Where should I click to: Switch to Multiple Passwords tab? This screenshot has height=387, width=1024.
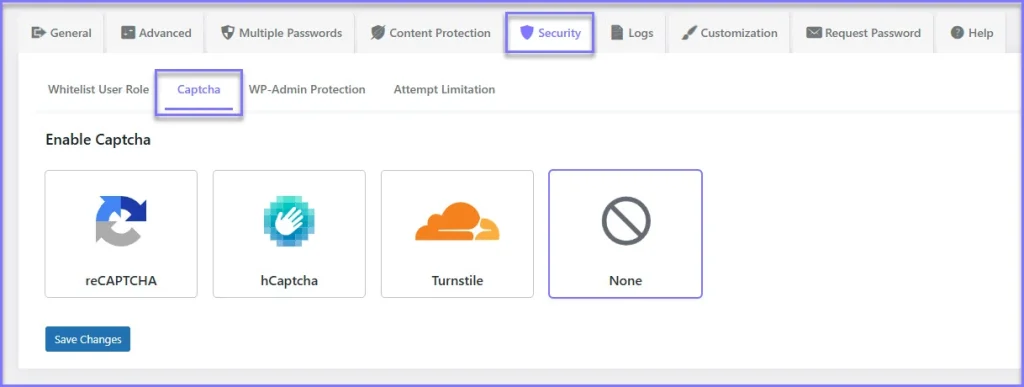tap(281, 33)
